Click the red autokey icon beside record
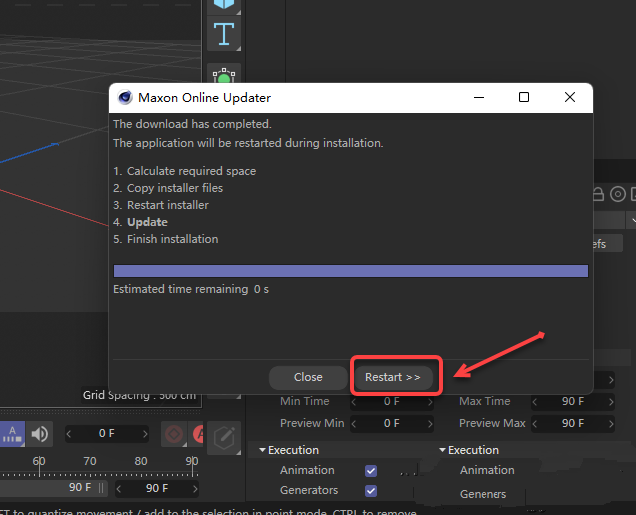Screen dimensions: 636x515 point(198,434)
